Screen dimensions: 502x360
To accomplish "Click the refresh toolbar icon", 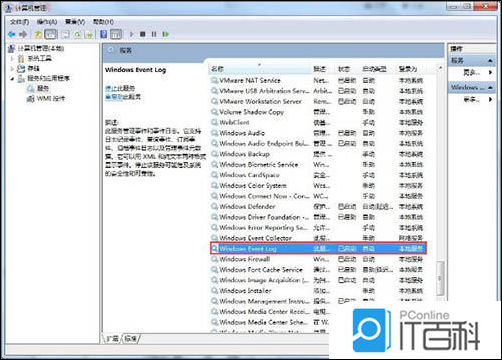I will tap(78, 34).
